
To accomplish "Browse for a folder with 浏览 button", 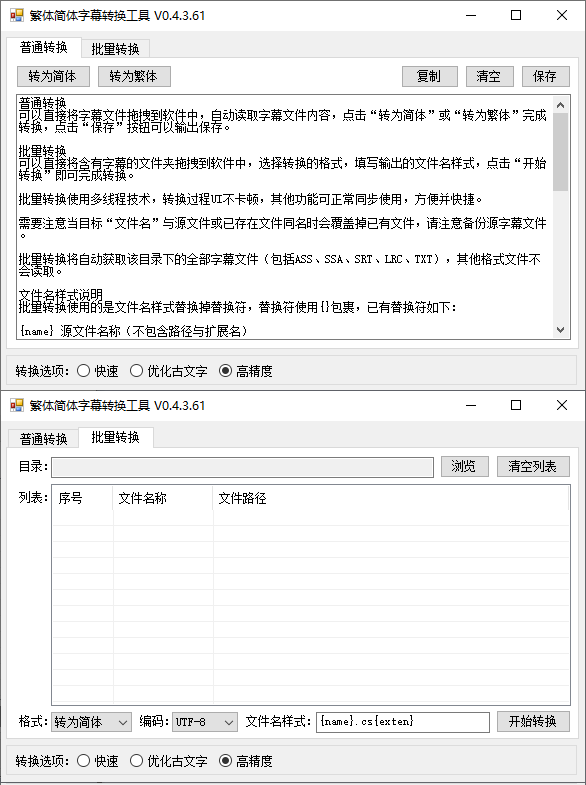I will 464,467.
